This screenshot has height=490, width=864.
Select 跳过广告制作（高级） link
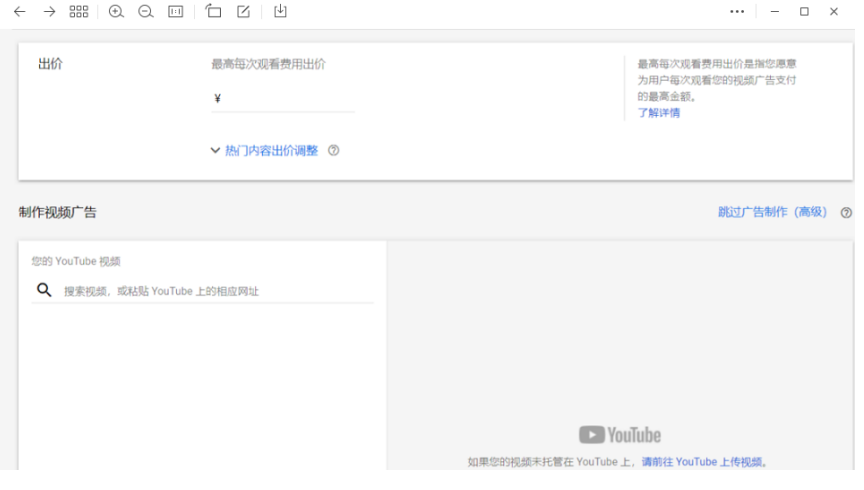click(x=772, y=212)
